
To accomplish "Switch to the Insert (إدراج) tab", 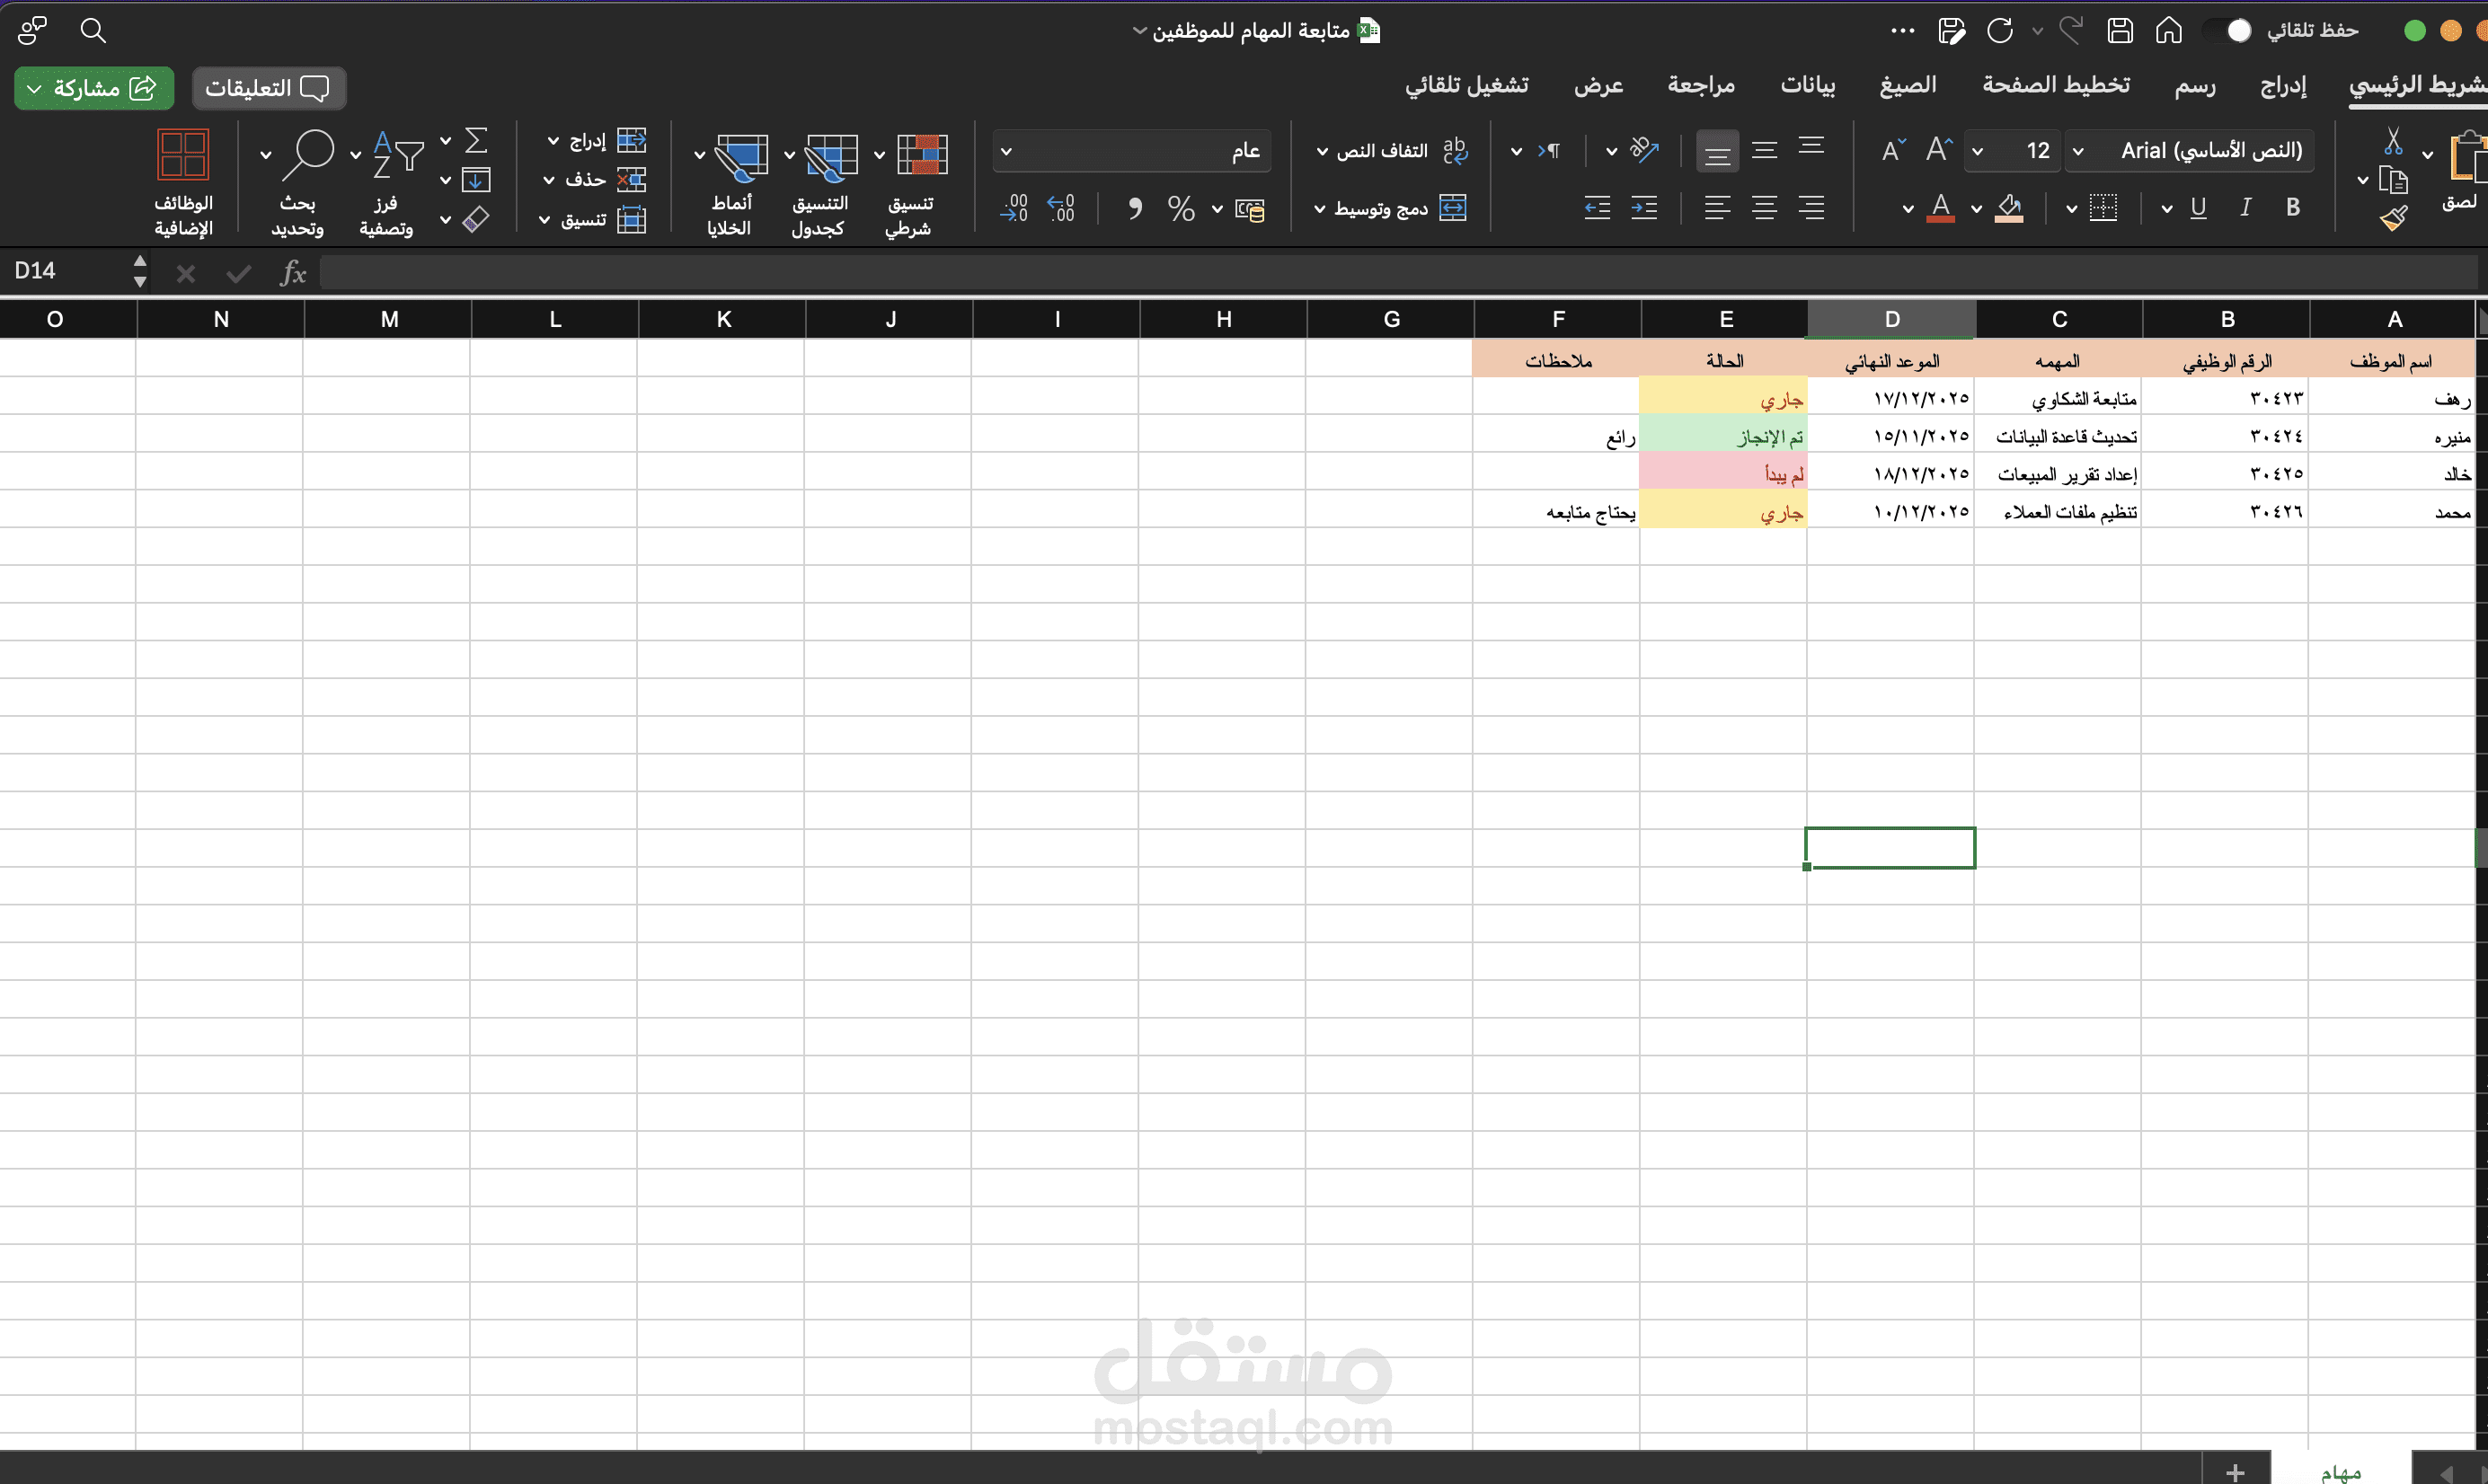I will pos(2283,86).
